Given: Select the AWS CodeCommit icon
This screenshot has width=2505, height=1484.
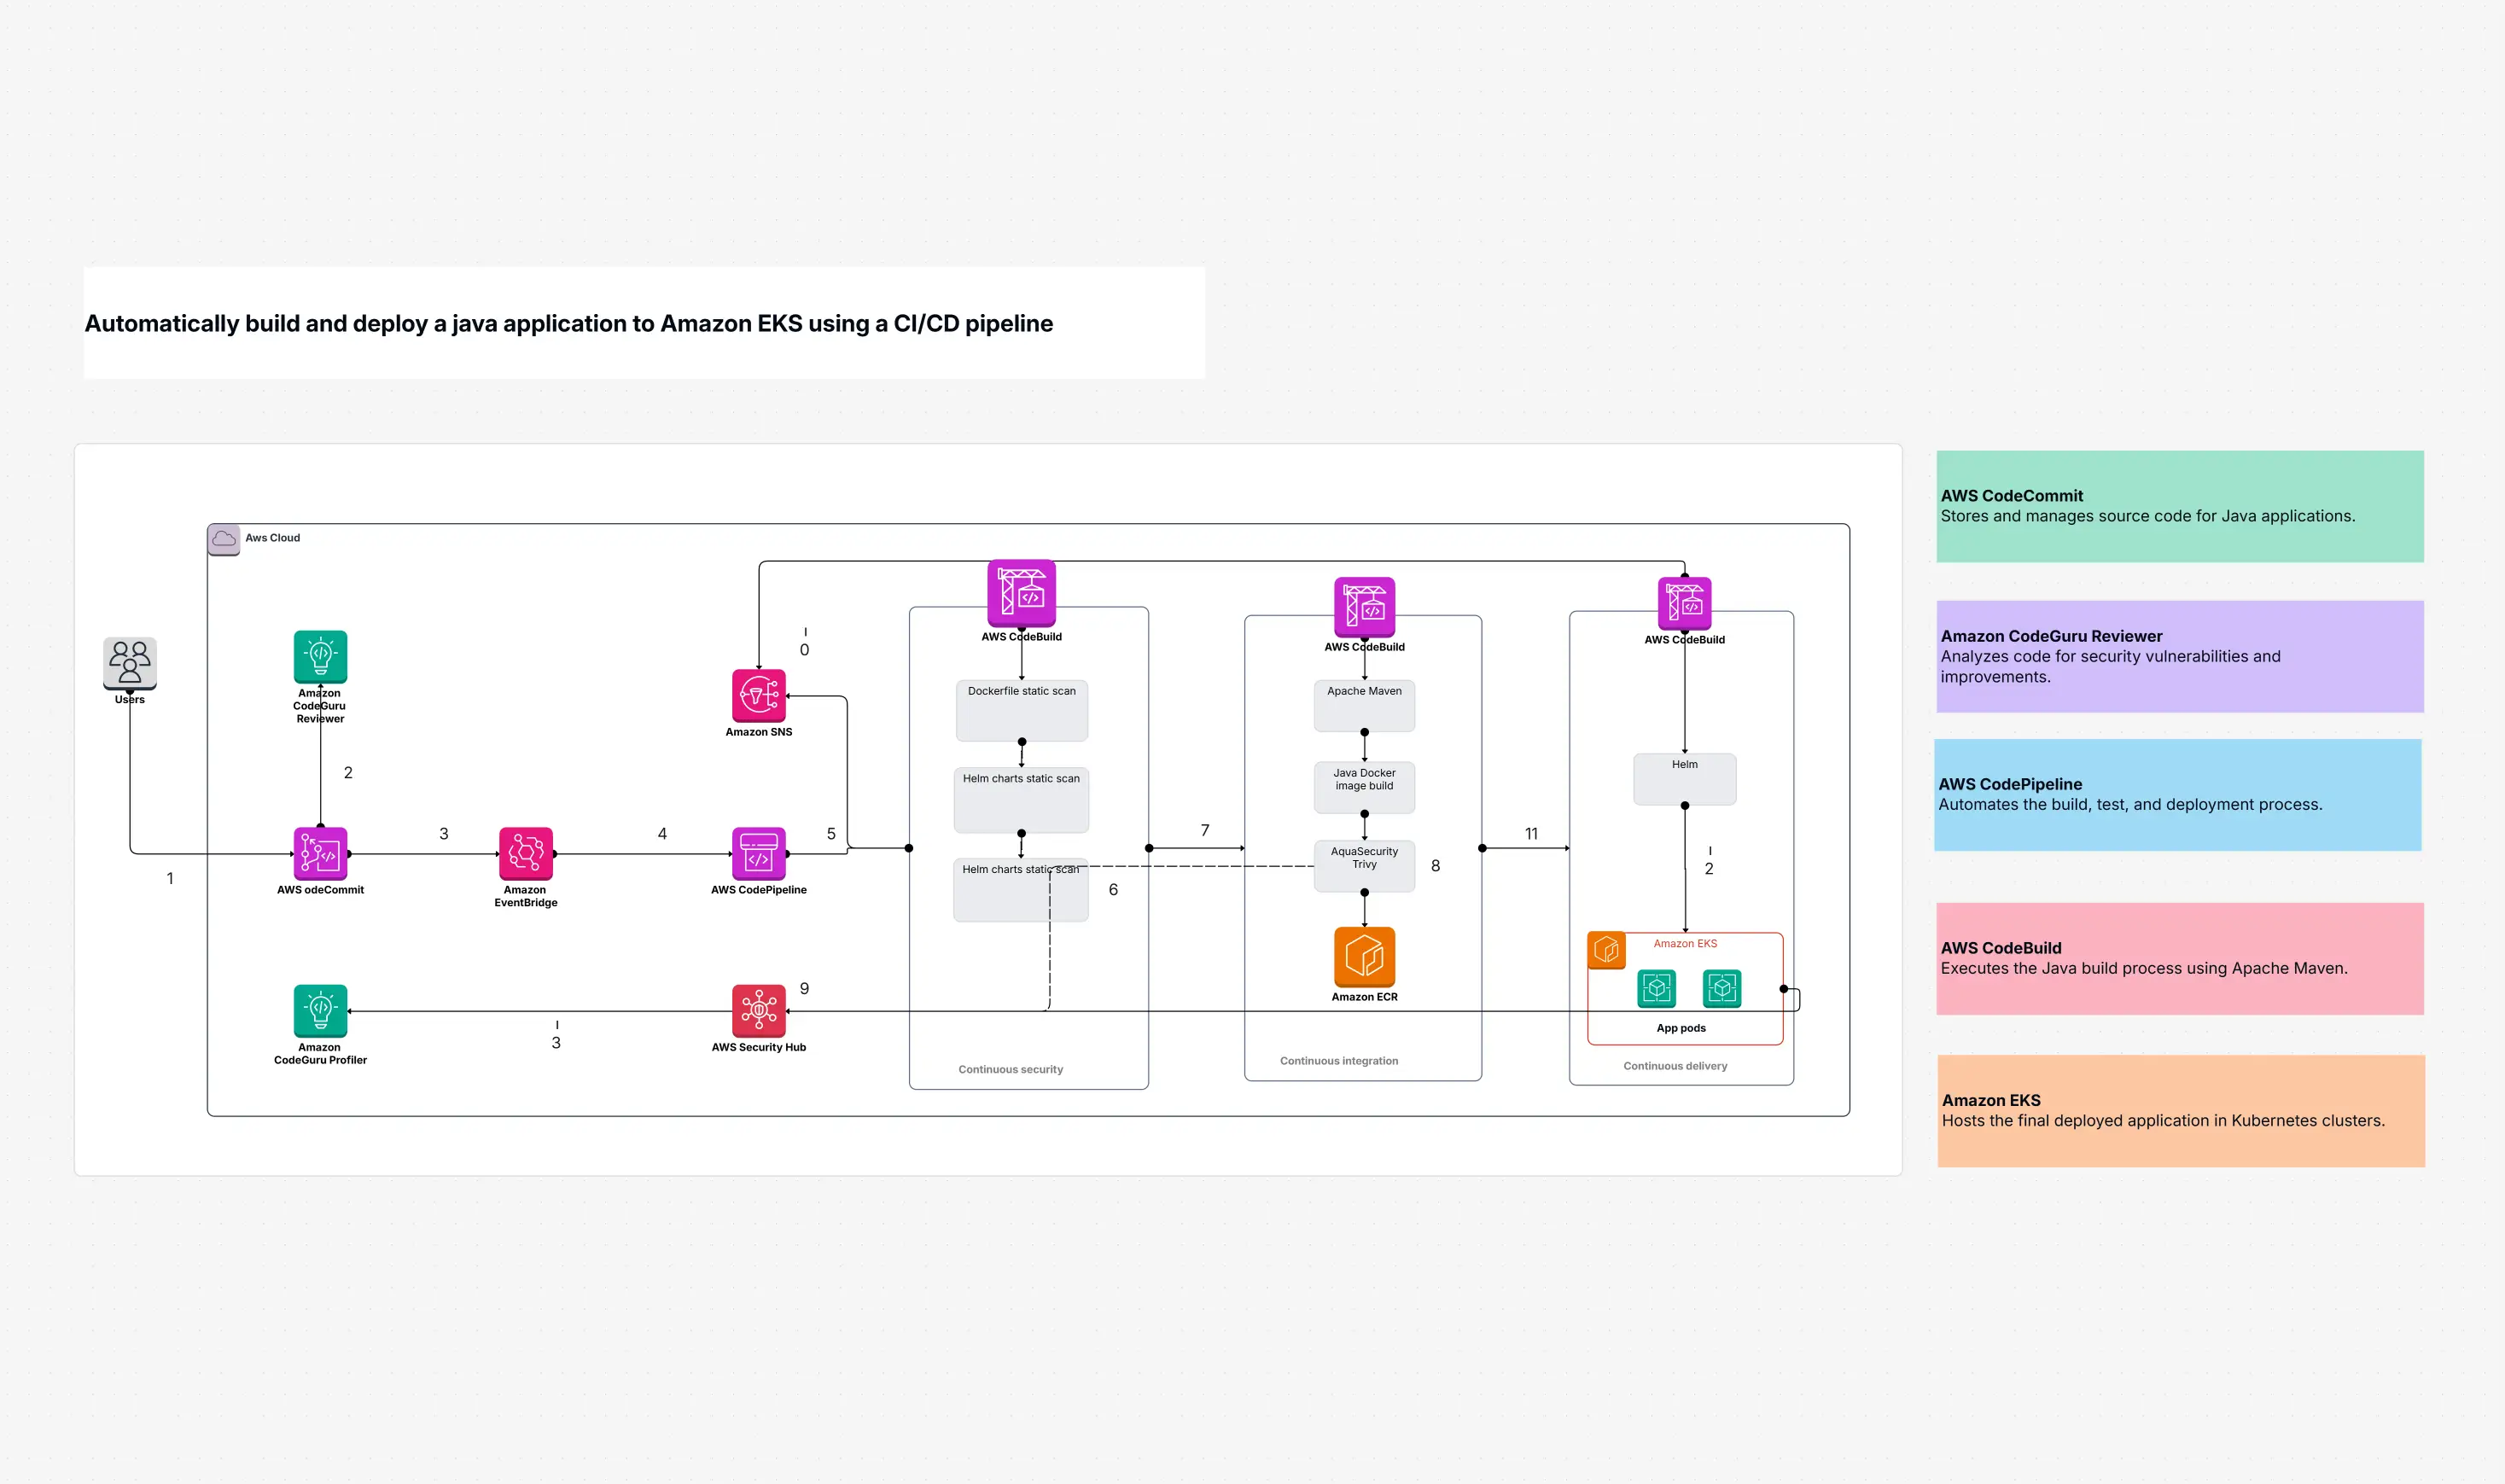Looking at the screenshot, I should 320,855.
